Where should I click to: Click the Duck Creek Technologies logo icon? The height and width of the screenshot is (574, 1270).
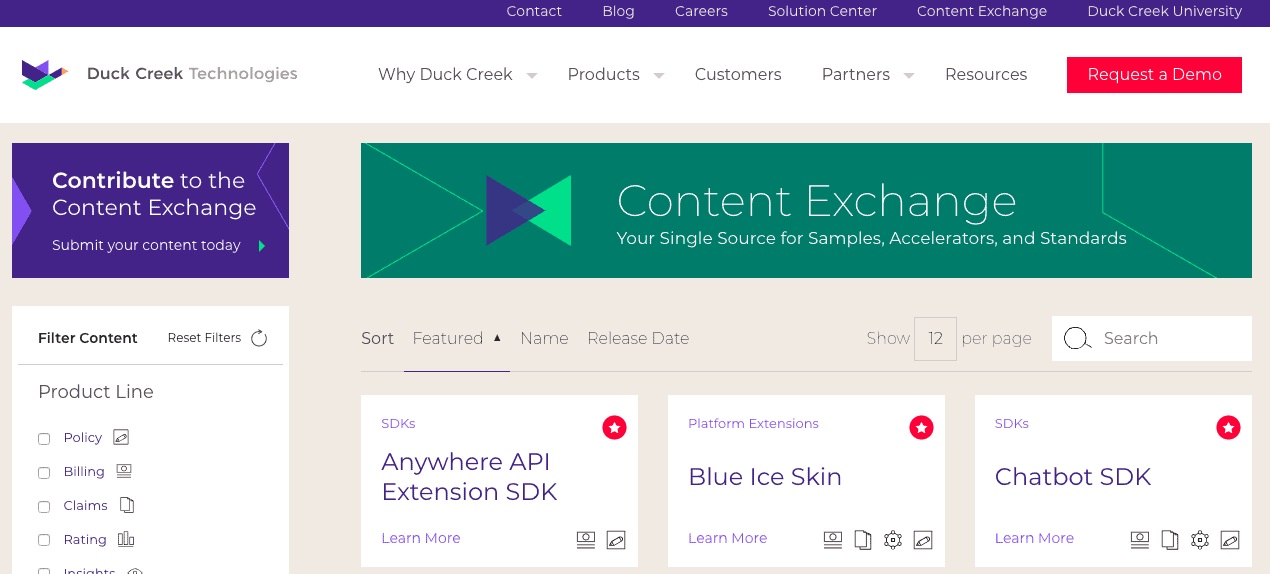point(45,74)
